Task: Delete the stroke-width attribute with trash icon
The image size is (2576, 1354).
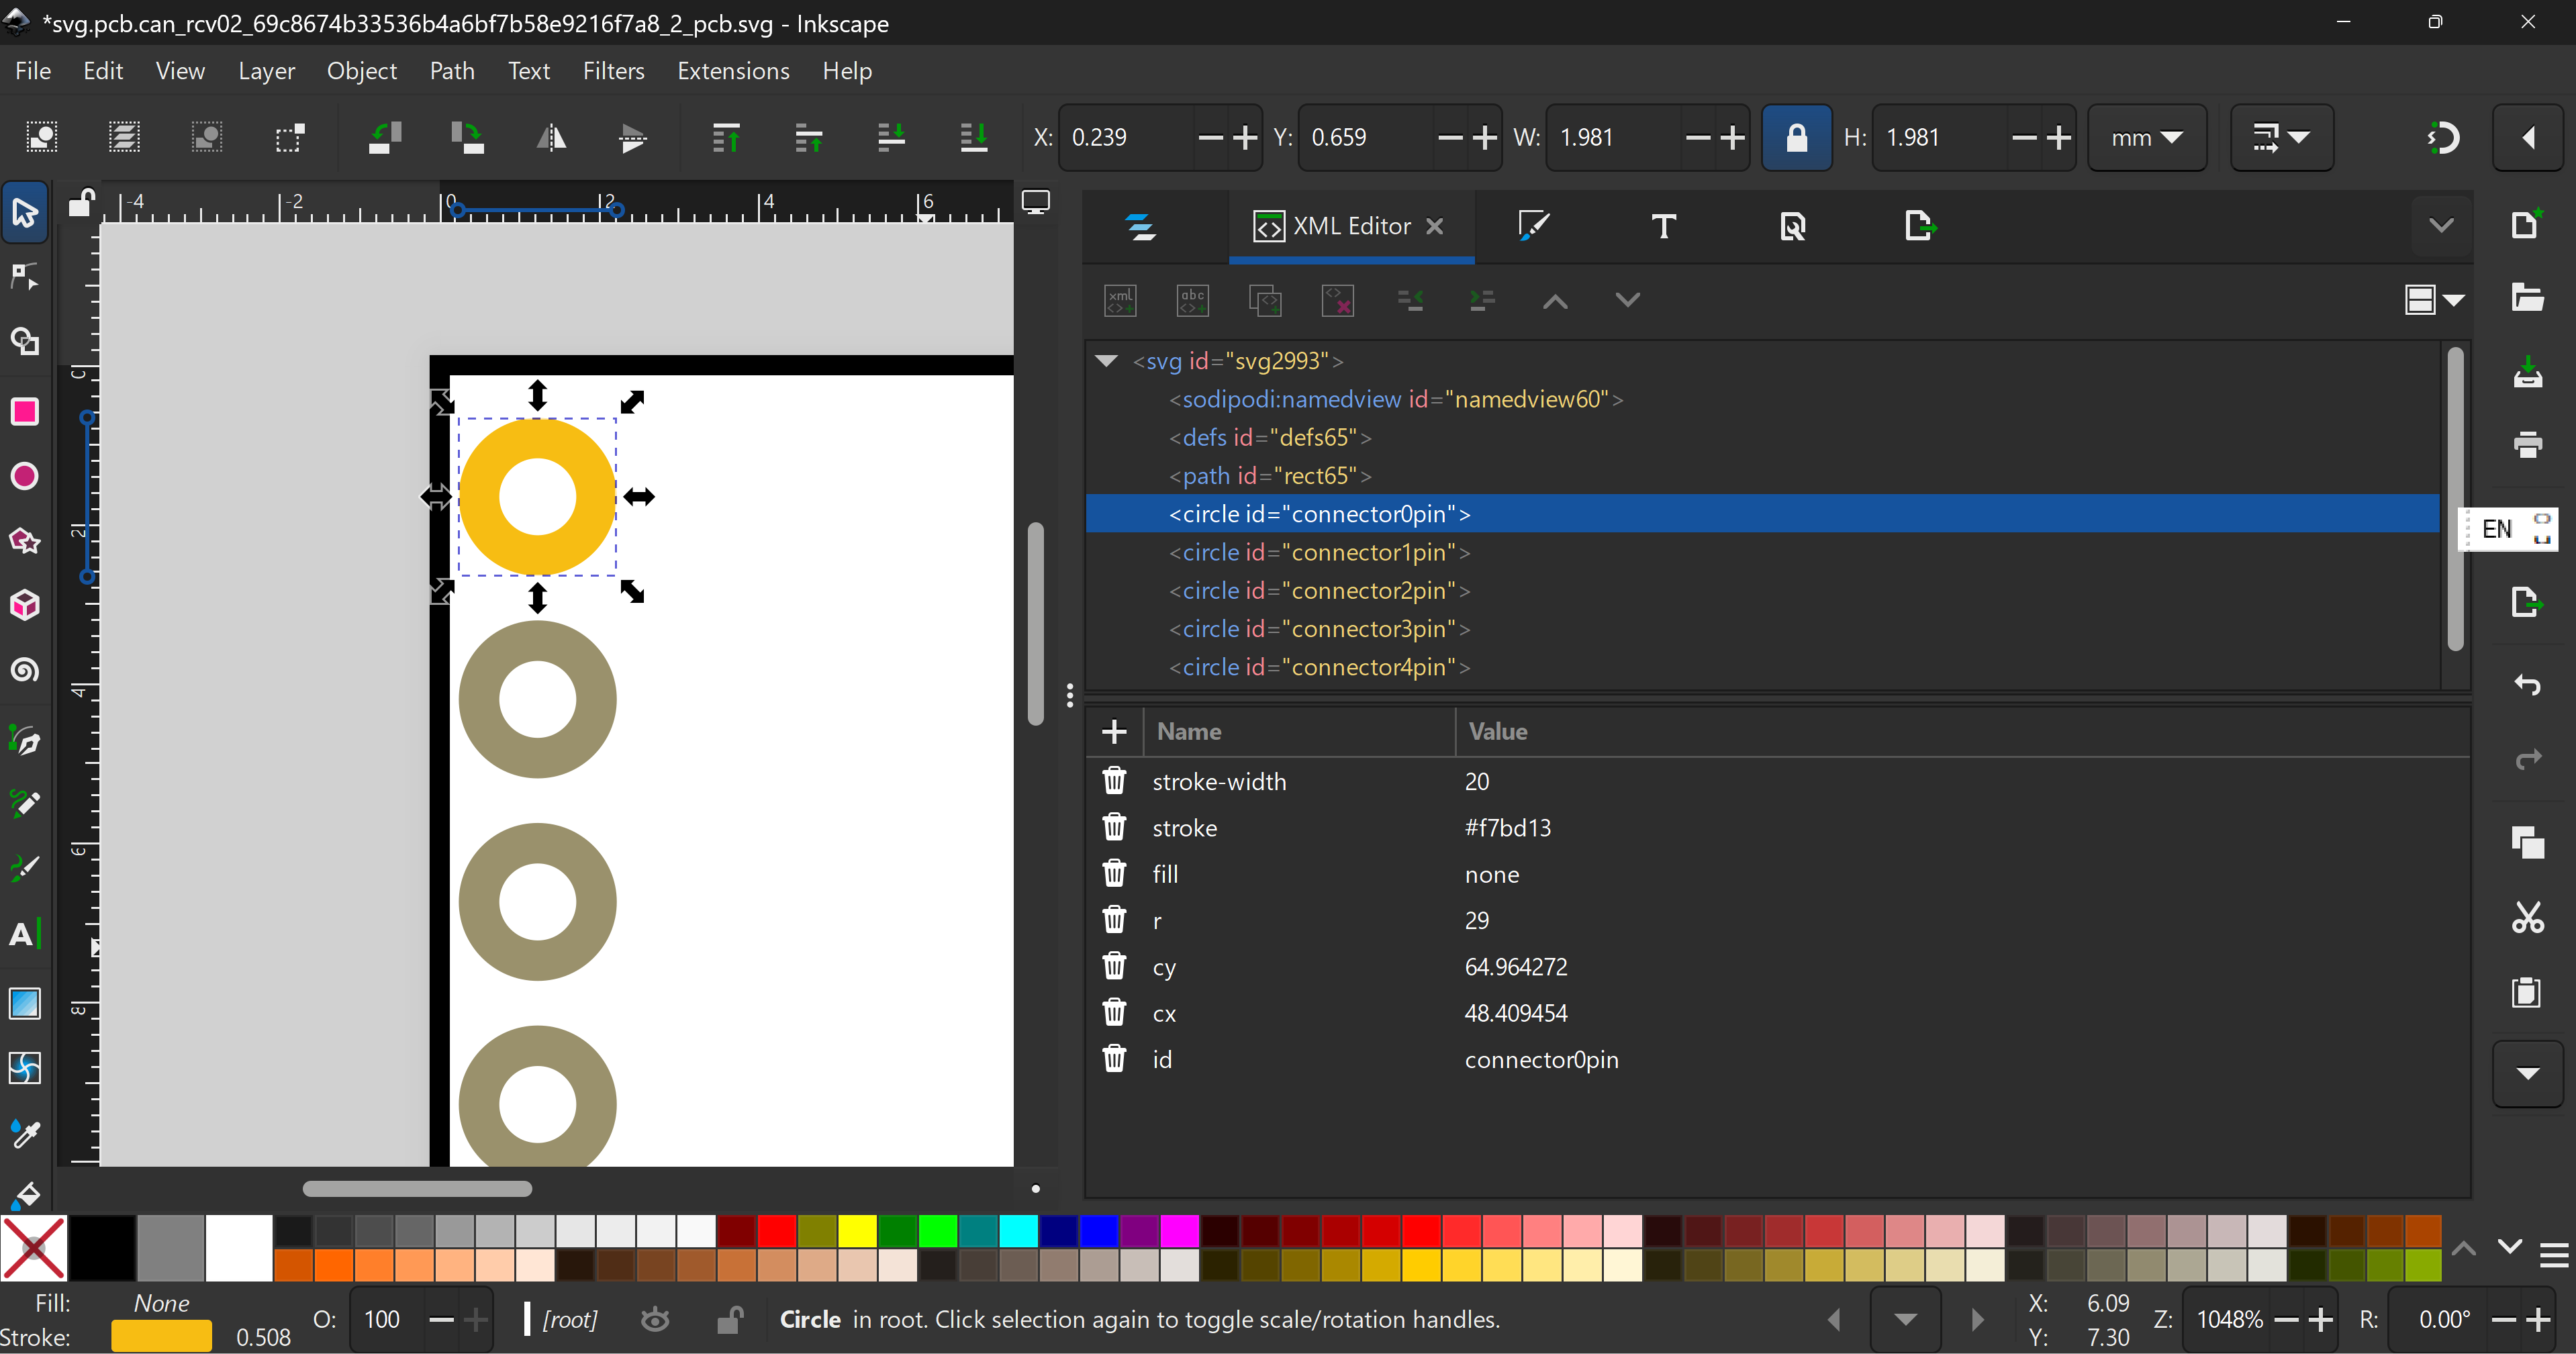Action: [x=1114, y=781]
